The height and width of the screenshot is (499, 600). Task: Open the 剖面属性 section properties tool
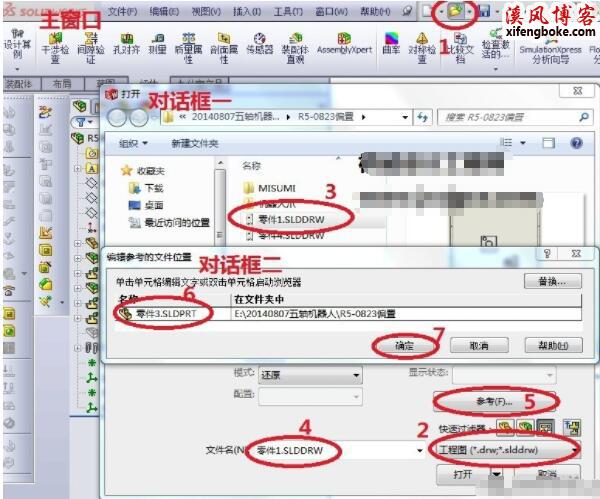[224, 47]
